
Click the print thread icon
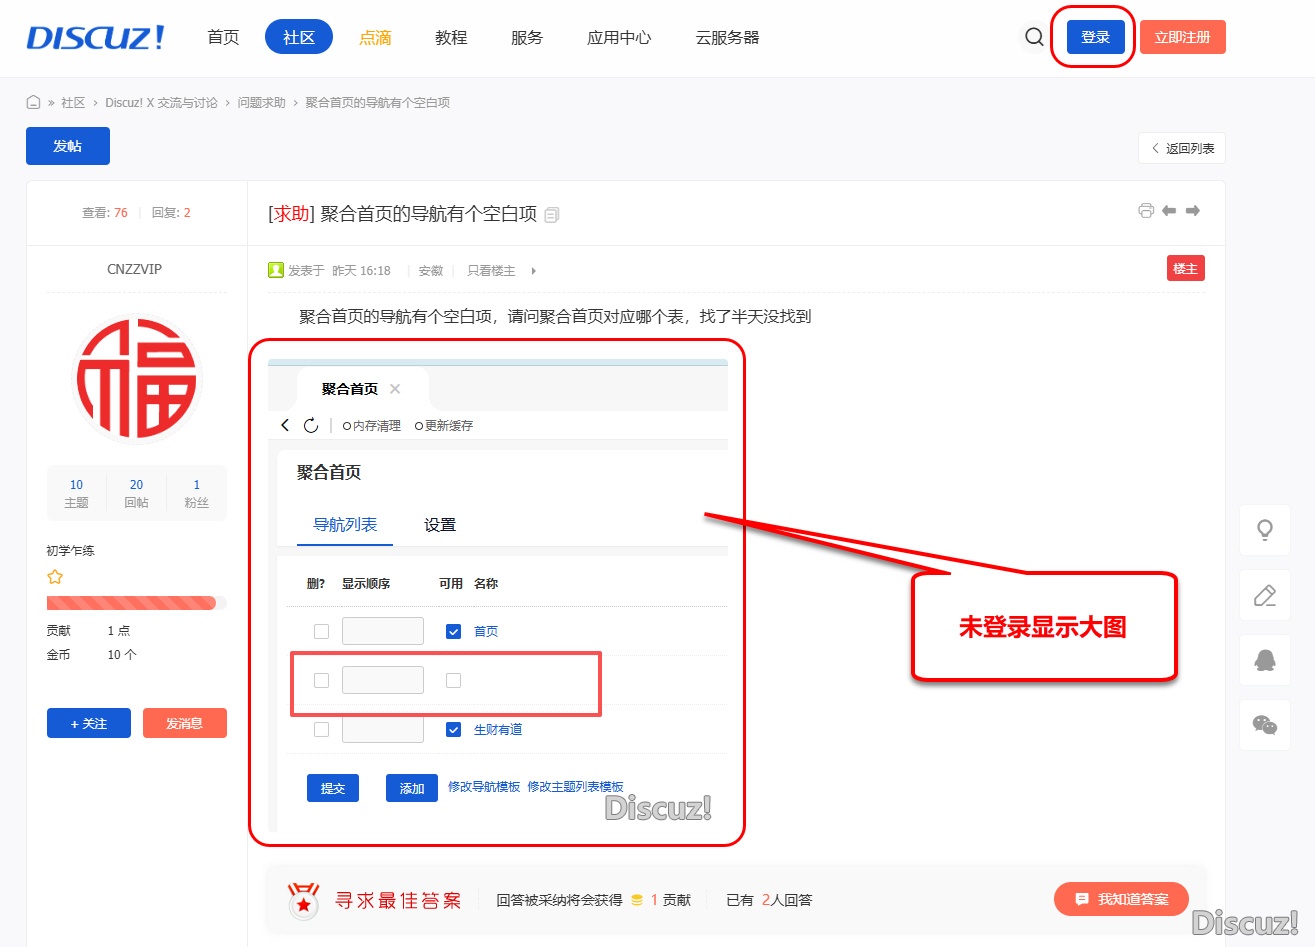[1146, 211]
